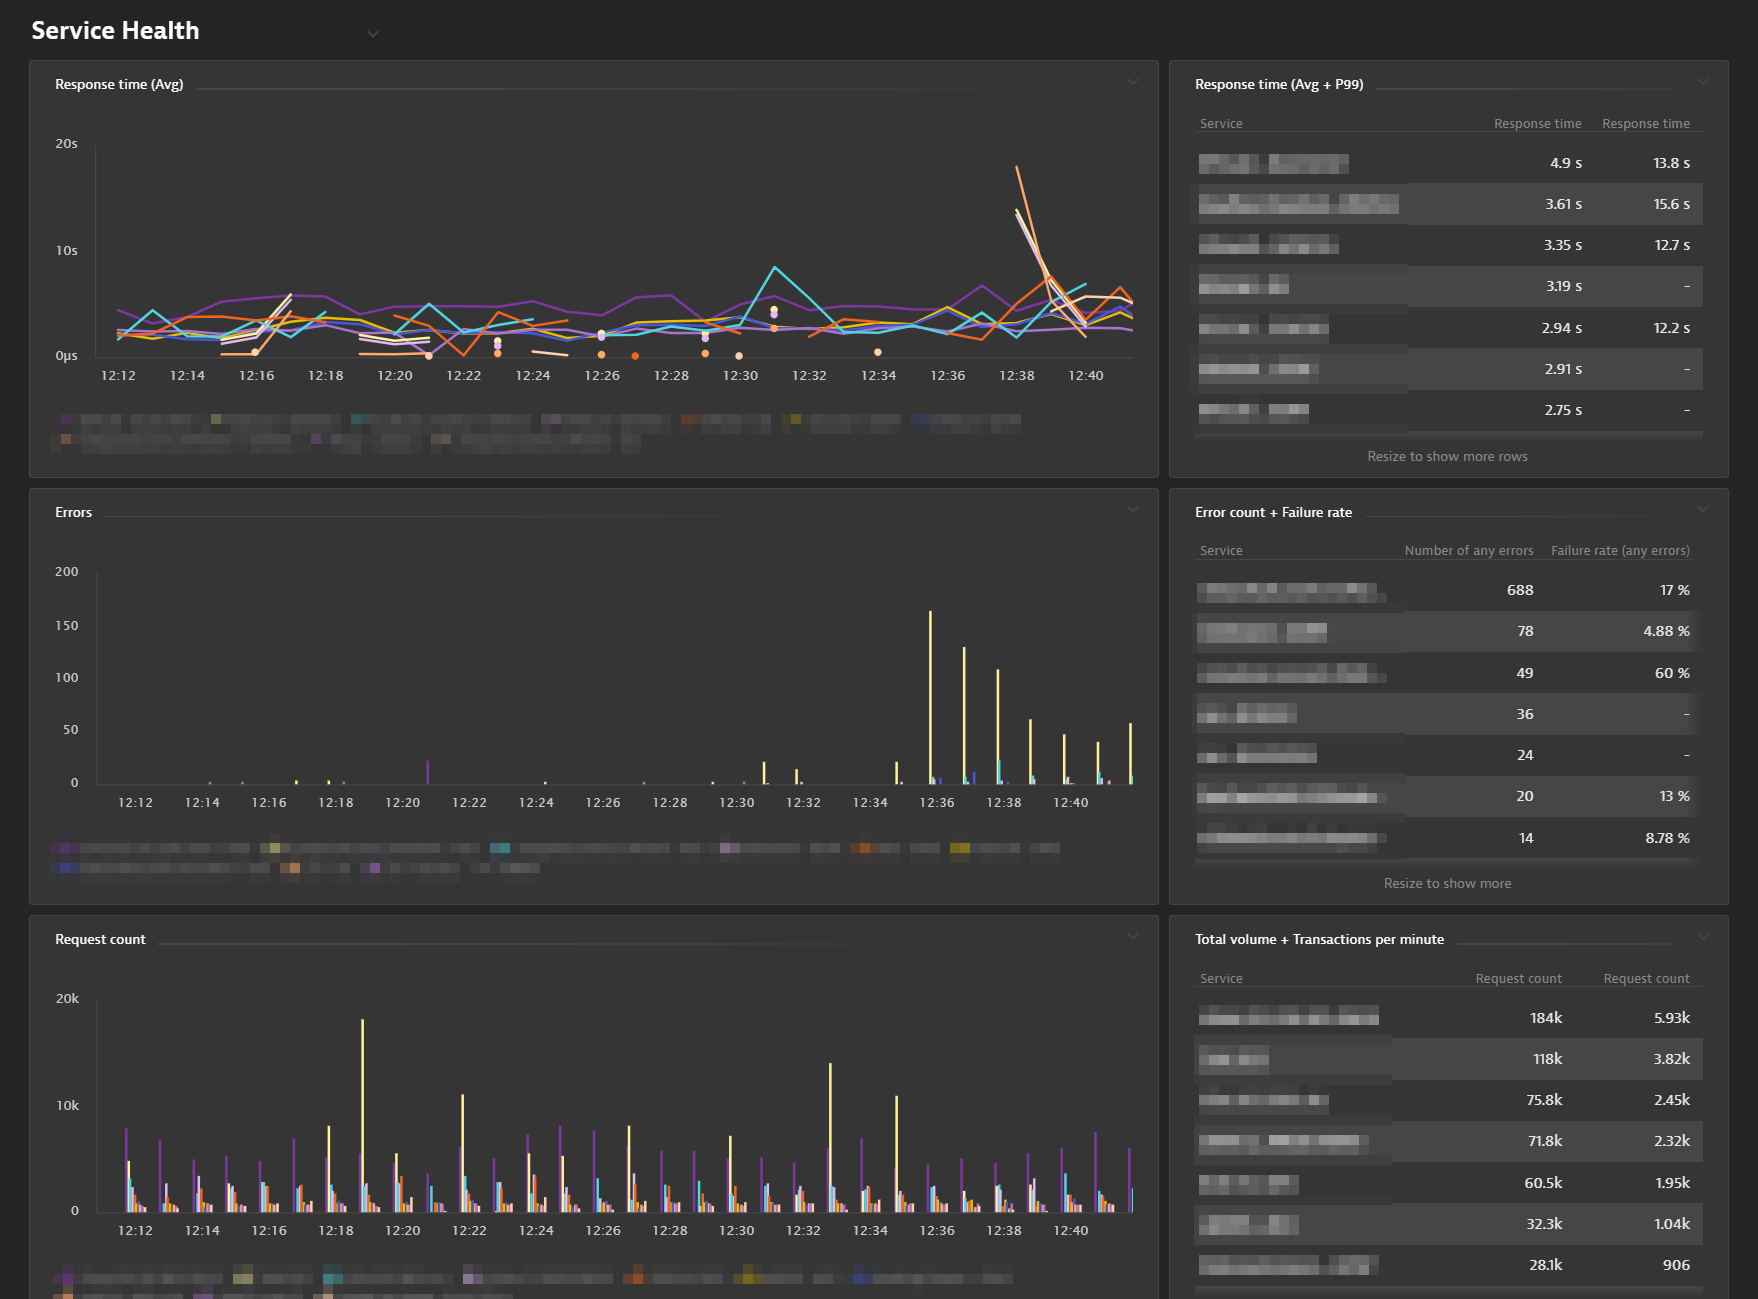This screenshot has width=1758, height=1299.
Task: Click the tallest yellow error bar near 12:36
Action: coord(930,697)
